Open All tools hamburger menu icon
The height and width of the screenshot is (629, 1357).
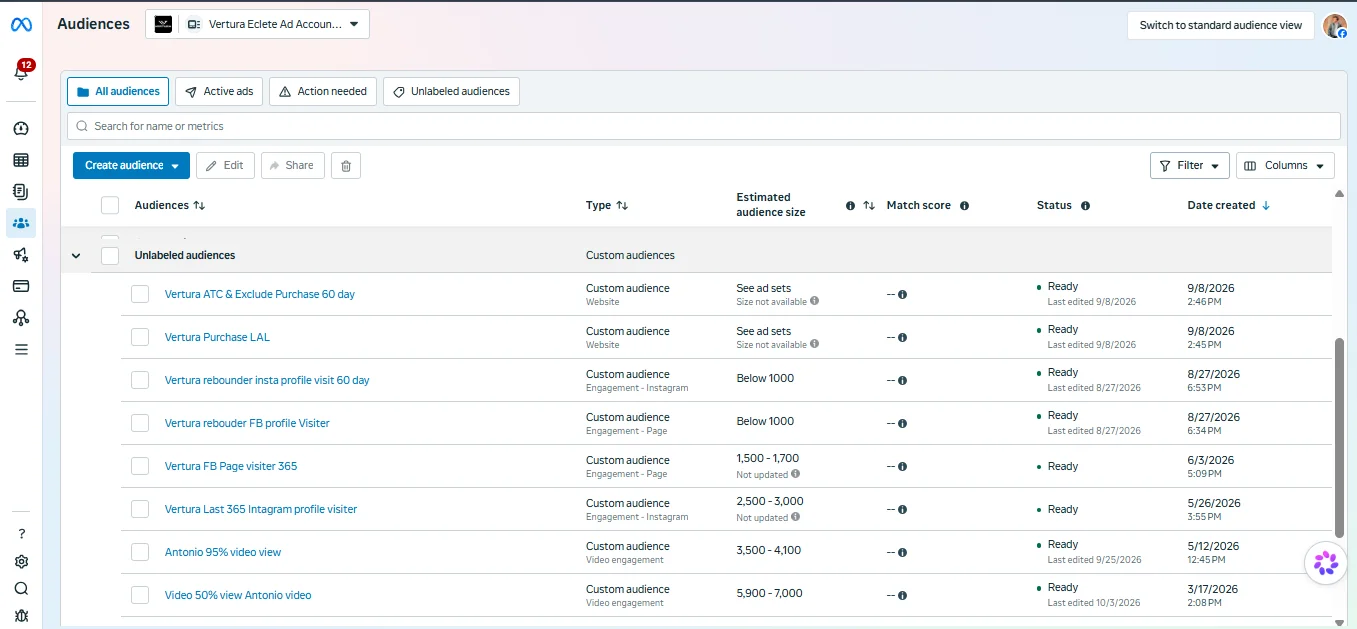[x=21, y=350]
